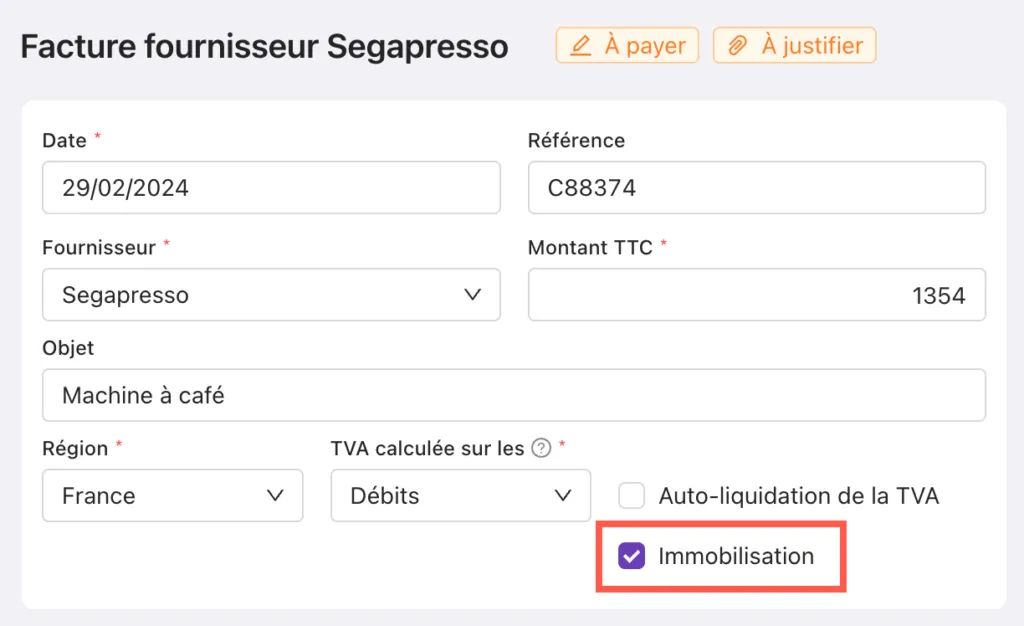The width and height of the screenshot is (1024, 626).
Task: Open the TVA calculée sur les Débits selector
Action: pyautogui.click(x=460, y=495)
